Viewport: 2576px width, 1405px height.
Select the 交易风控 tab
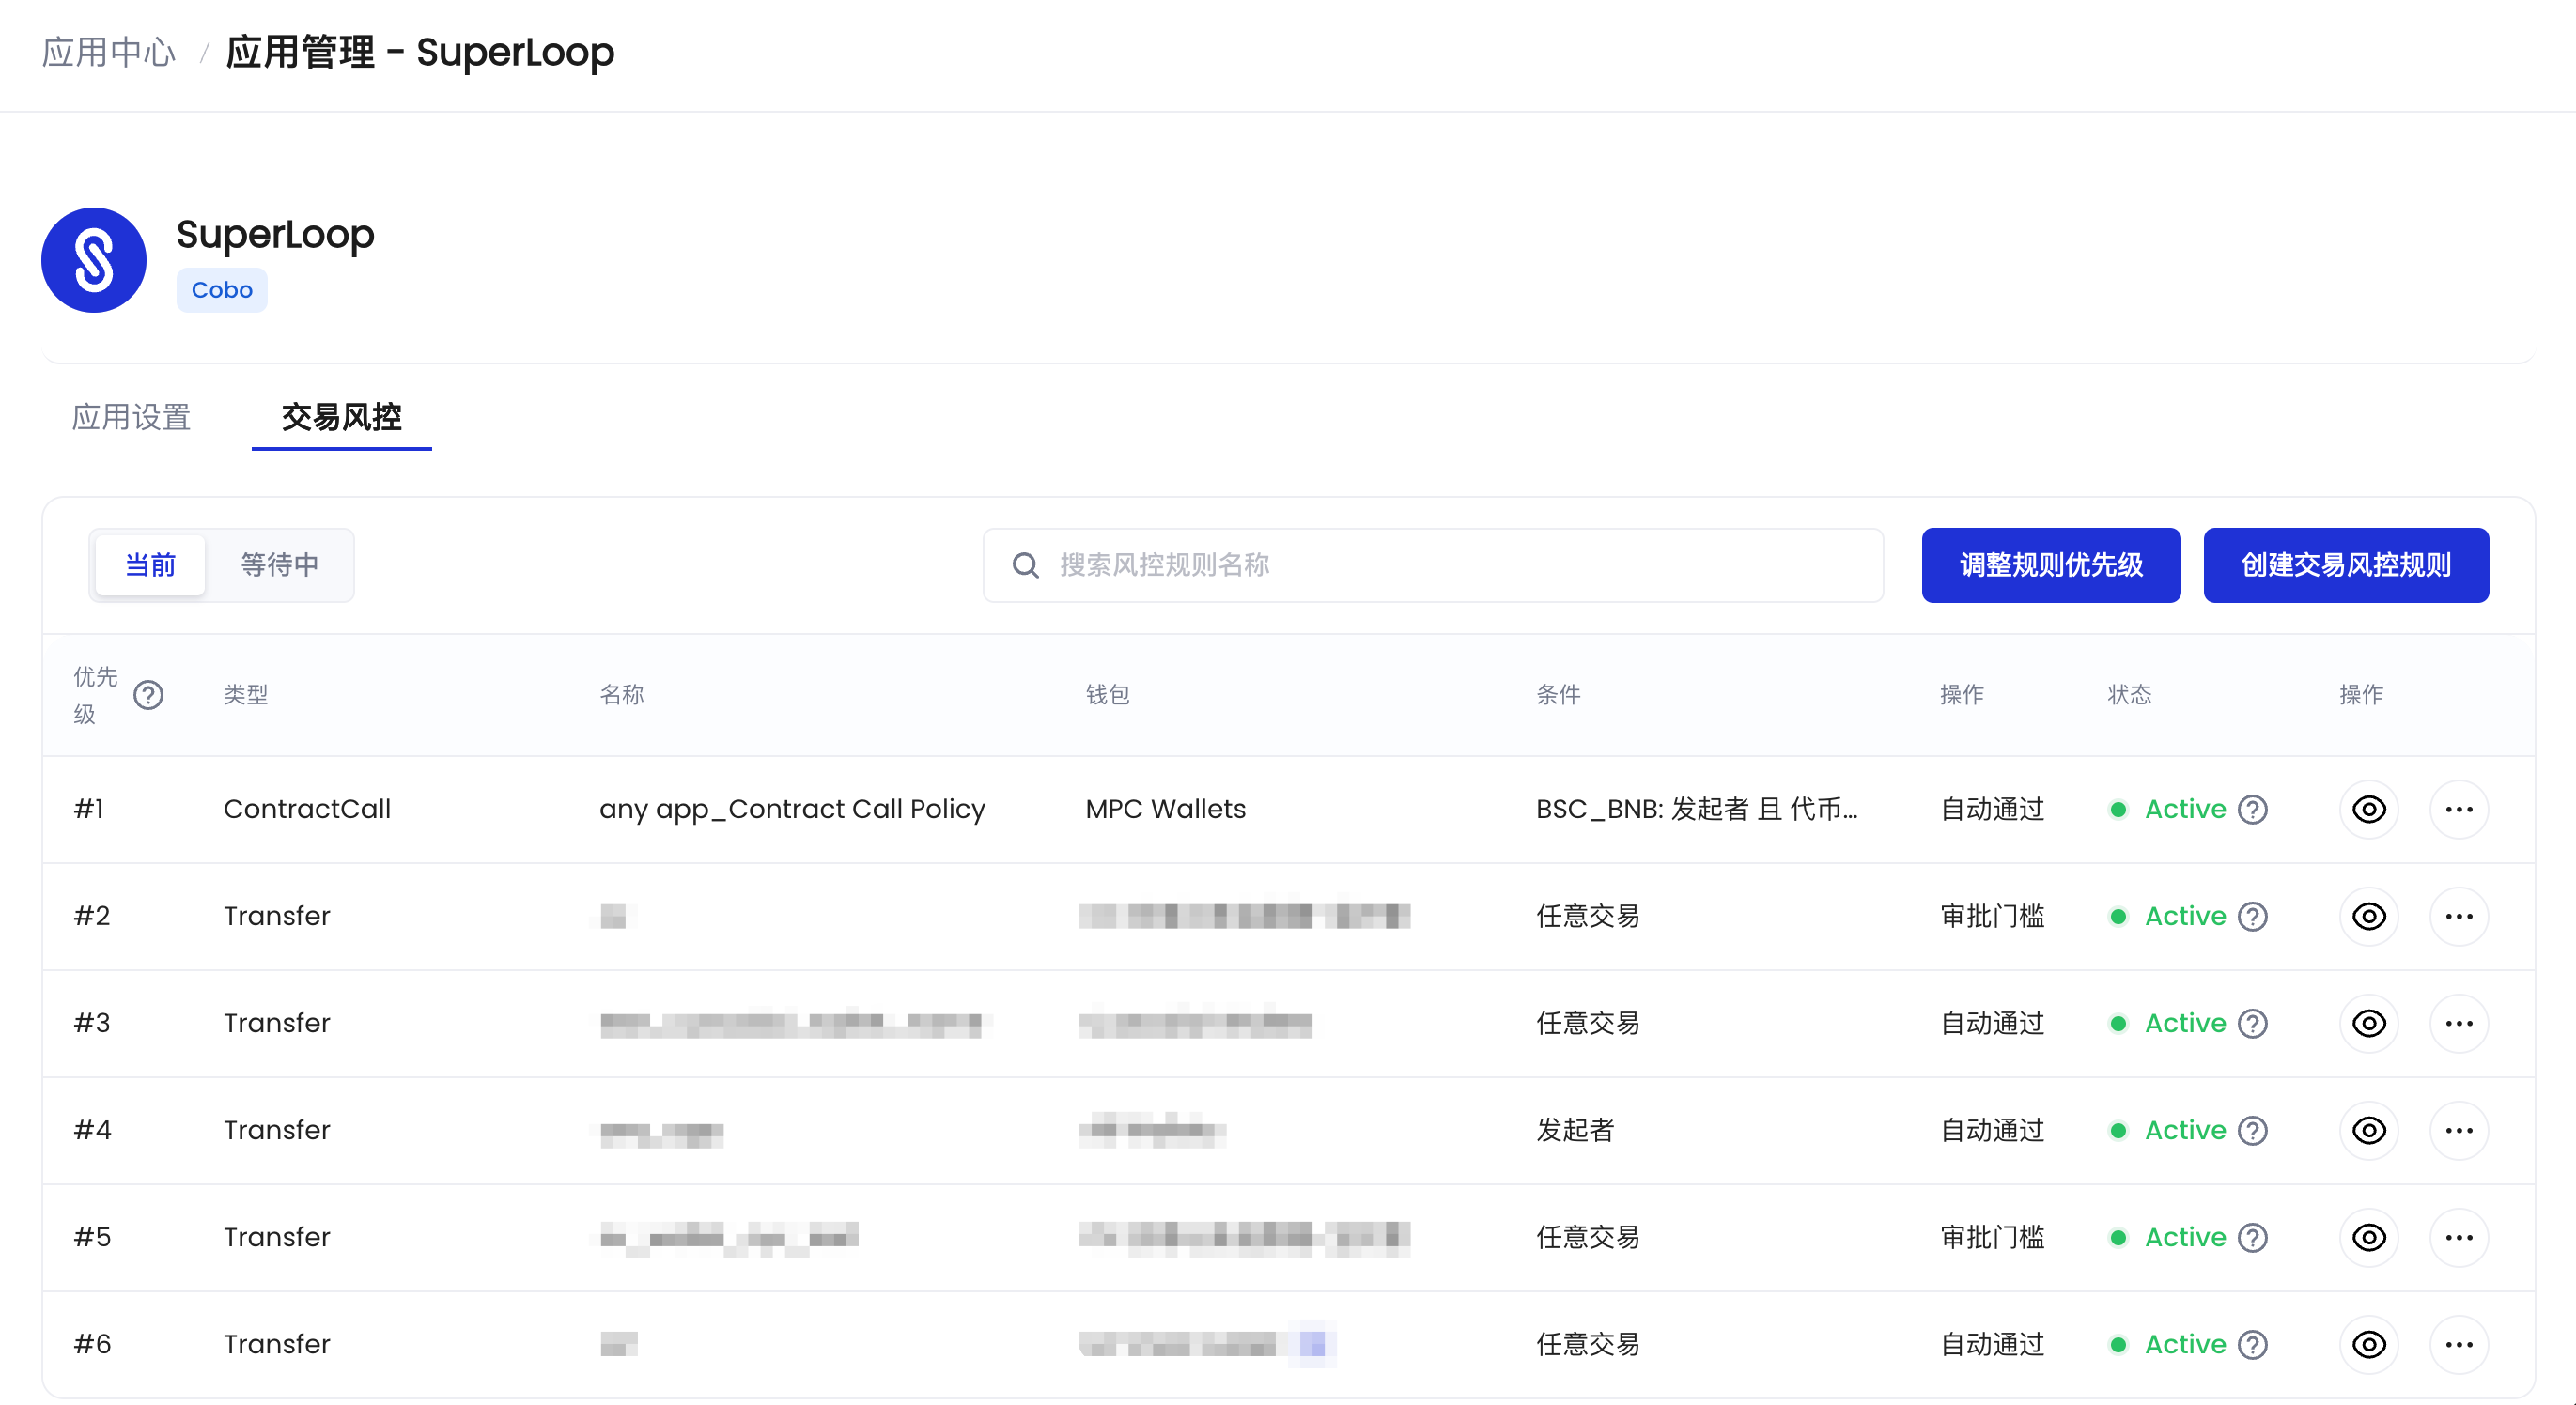pos(341,417)
